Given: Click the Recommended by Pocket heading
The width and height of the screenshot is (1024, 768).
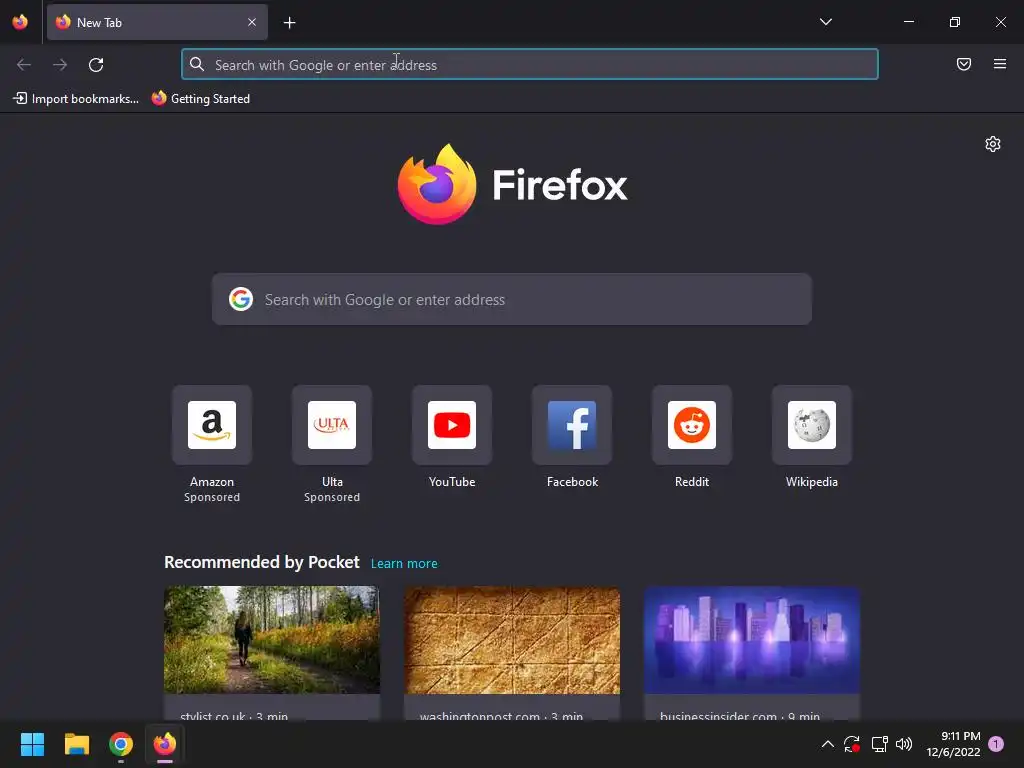Looking at the screenshot, I should click(x=262, y=562).
